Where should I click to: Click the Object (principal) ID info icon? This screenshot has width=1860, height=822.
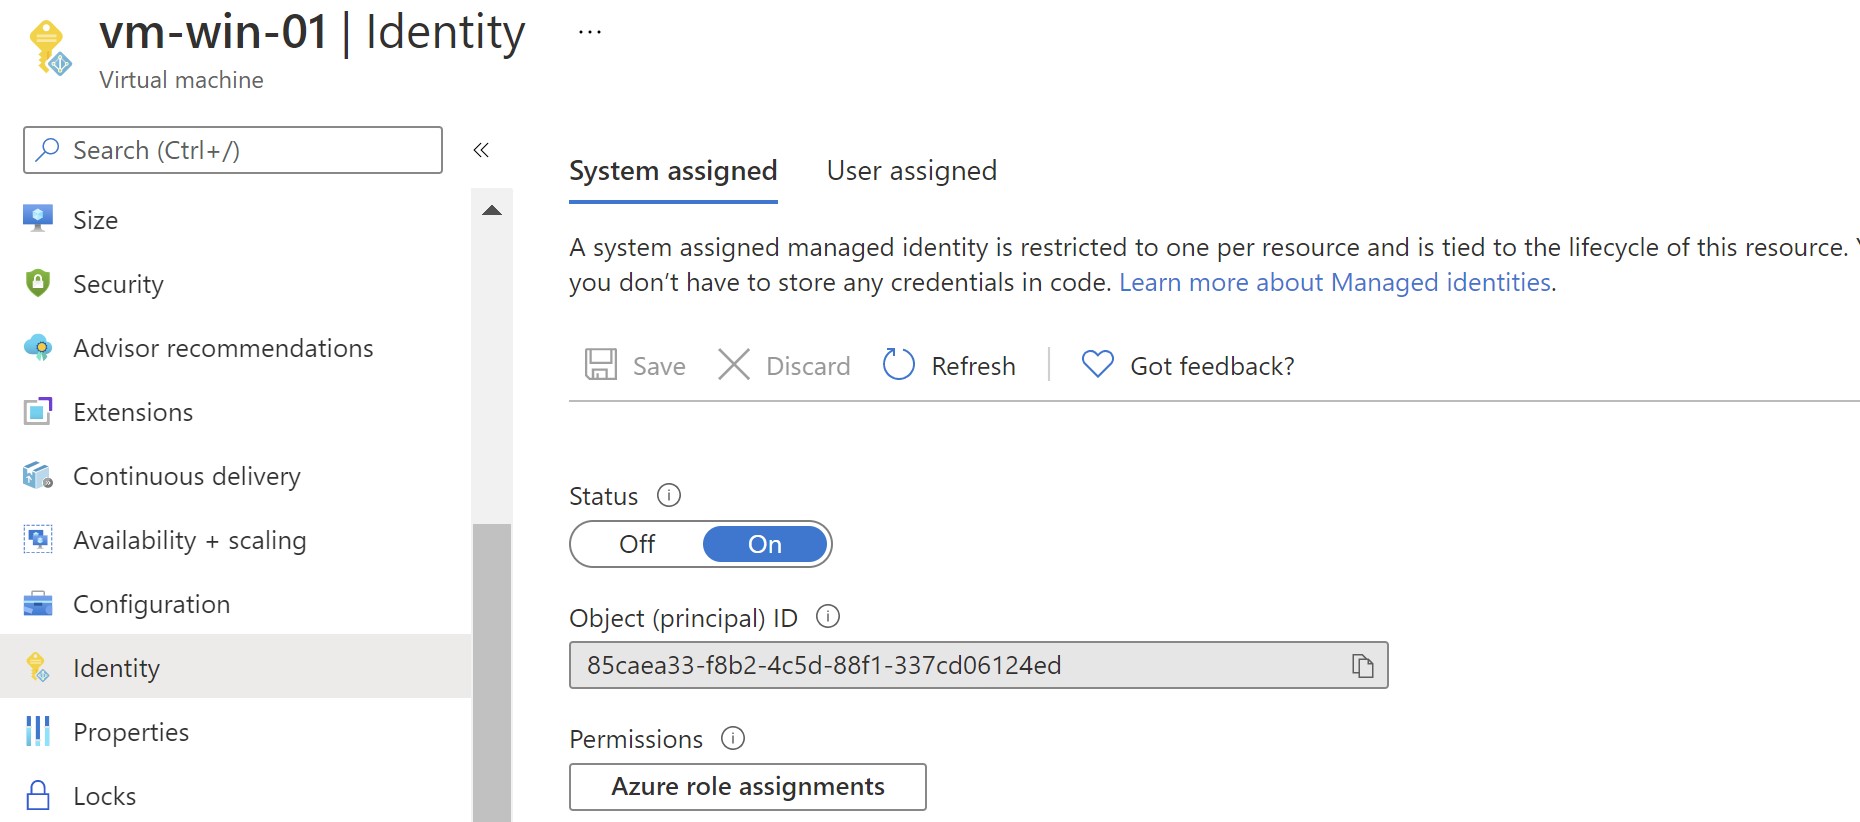(x=828, y=616)
